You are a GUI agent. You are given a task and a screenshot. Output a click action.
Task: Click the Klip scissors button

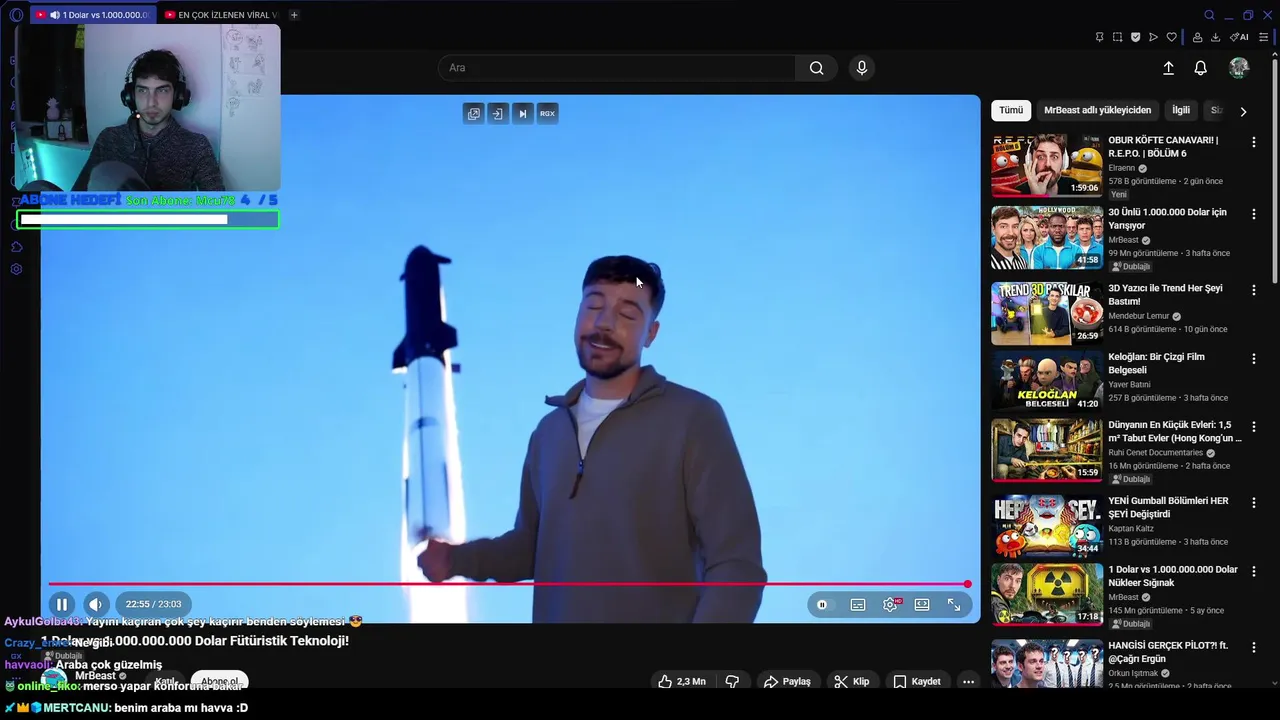click(852, 682)
